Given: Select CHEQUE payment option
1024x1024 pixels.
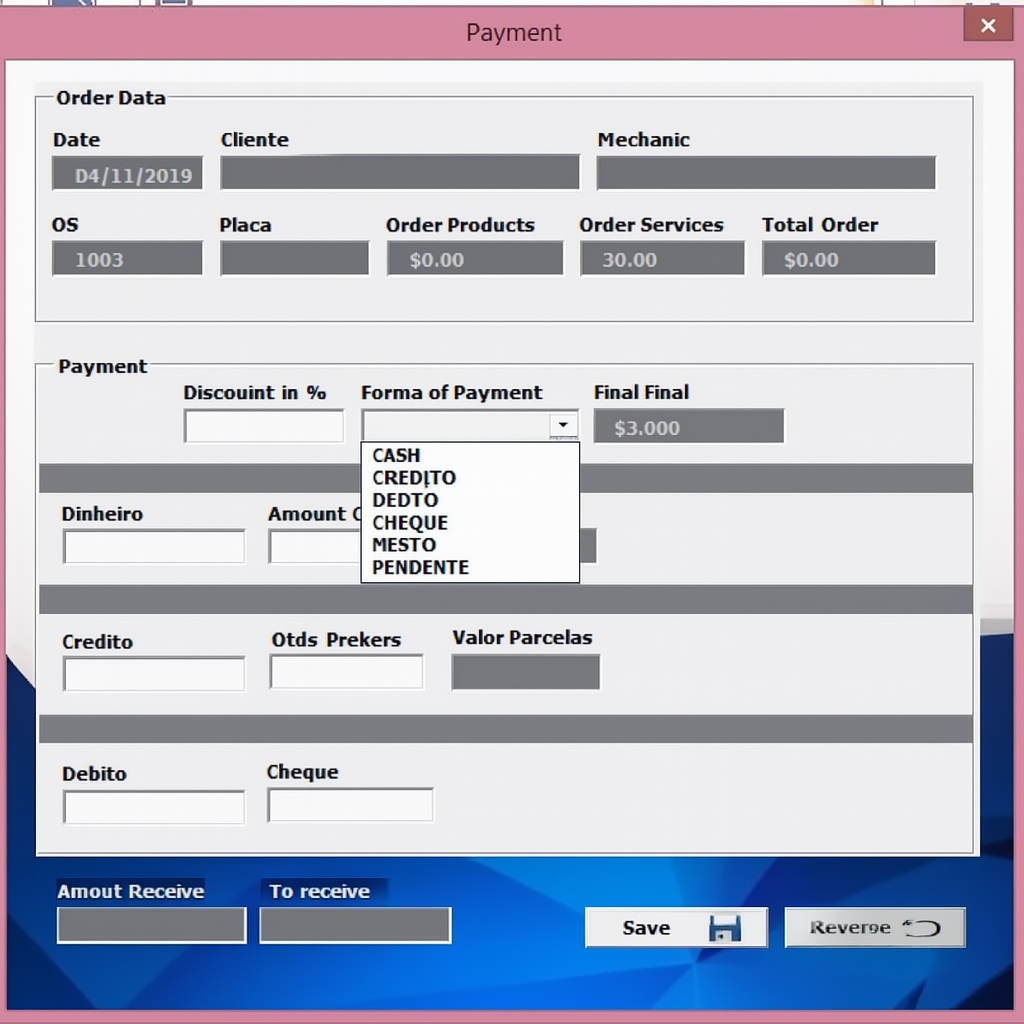Looking at the screenshot, I should tap(410, 523).
